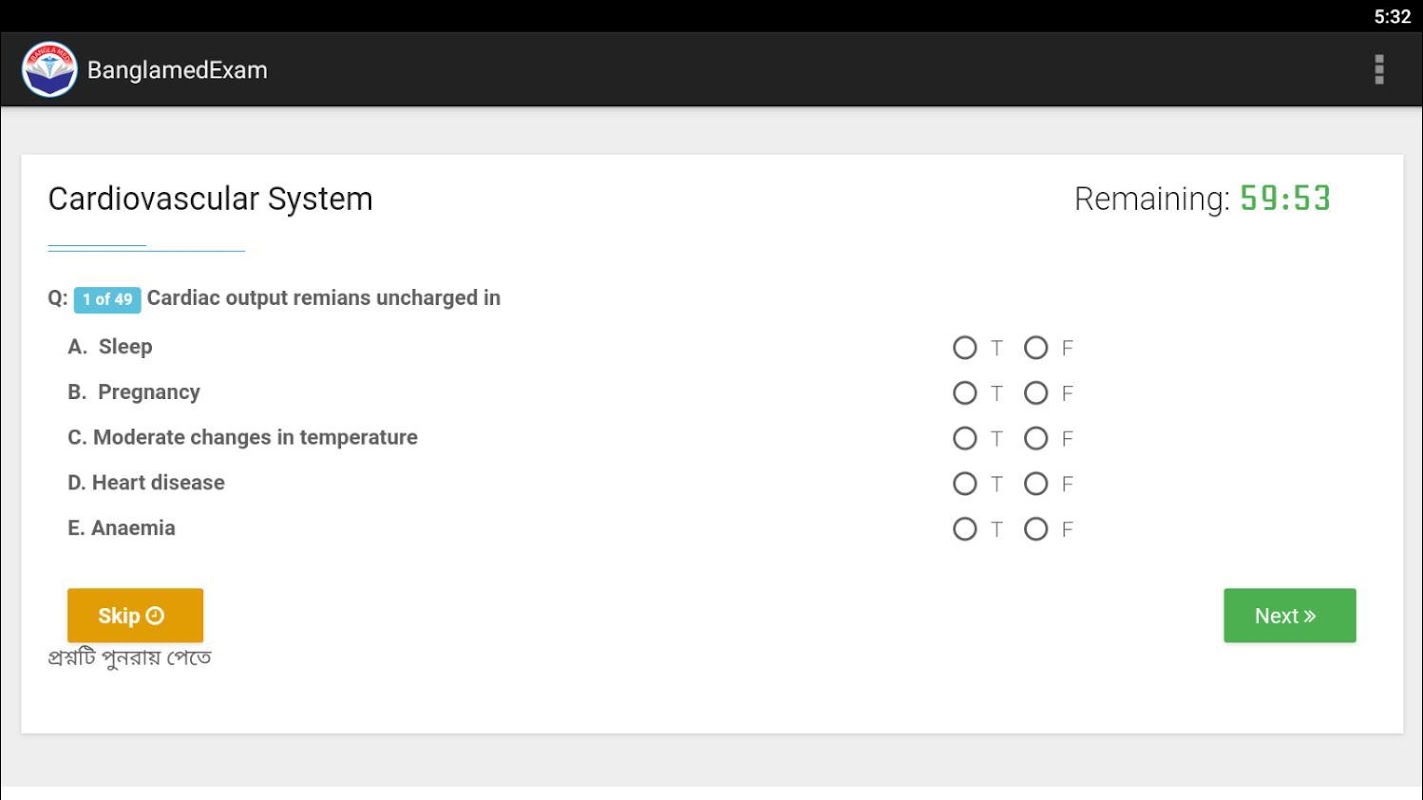Choose False for Moderate changes in temperature

pos(1036,438)
